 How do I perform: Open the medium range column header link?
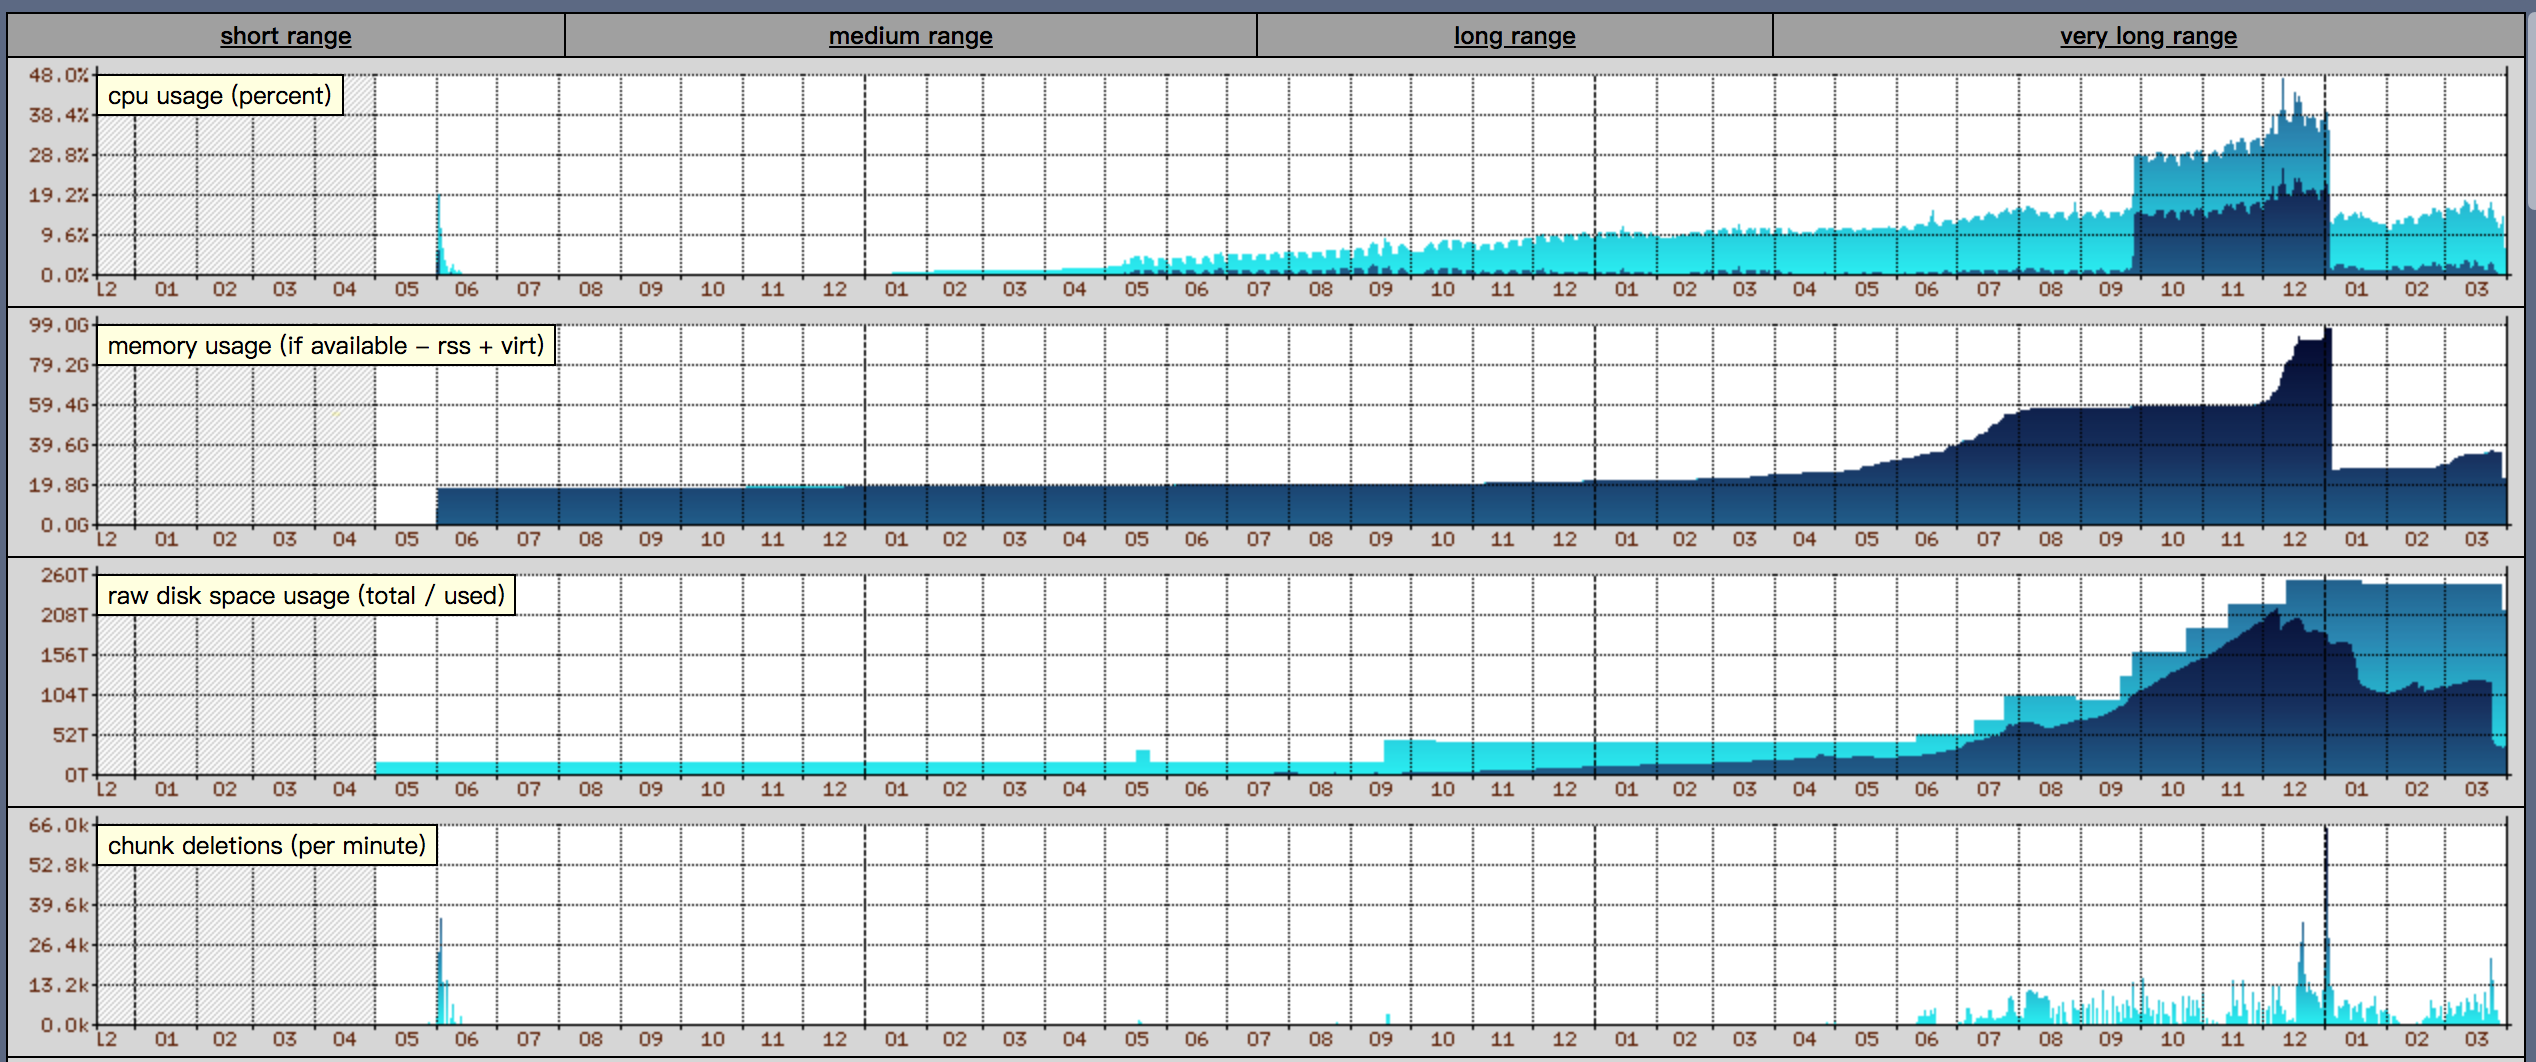coord(910,36)
